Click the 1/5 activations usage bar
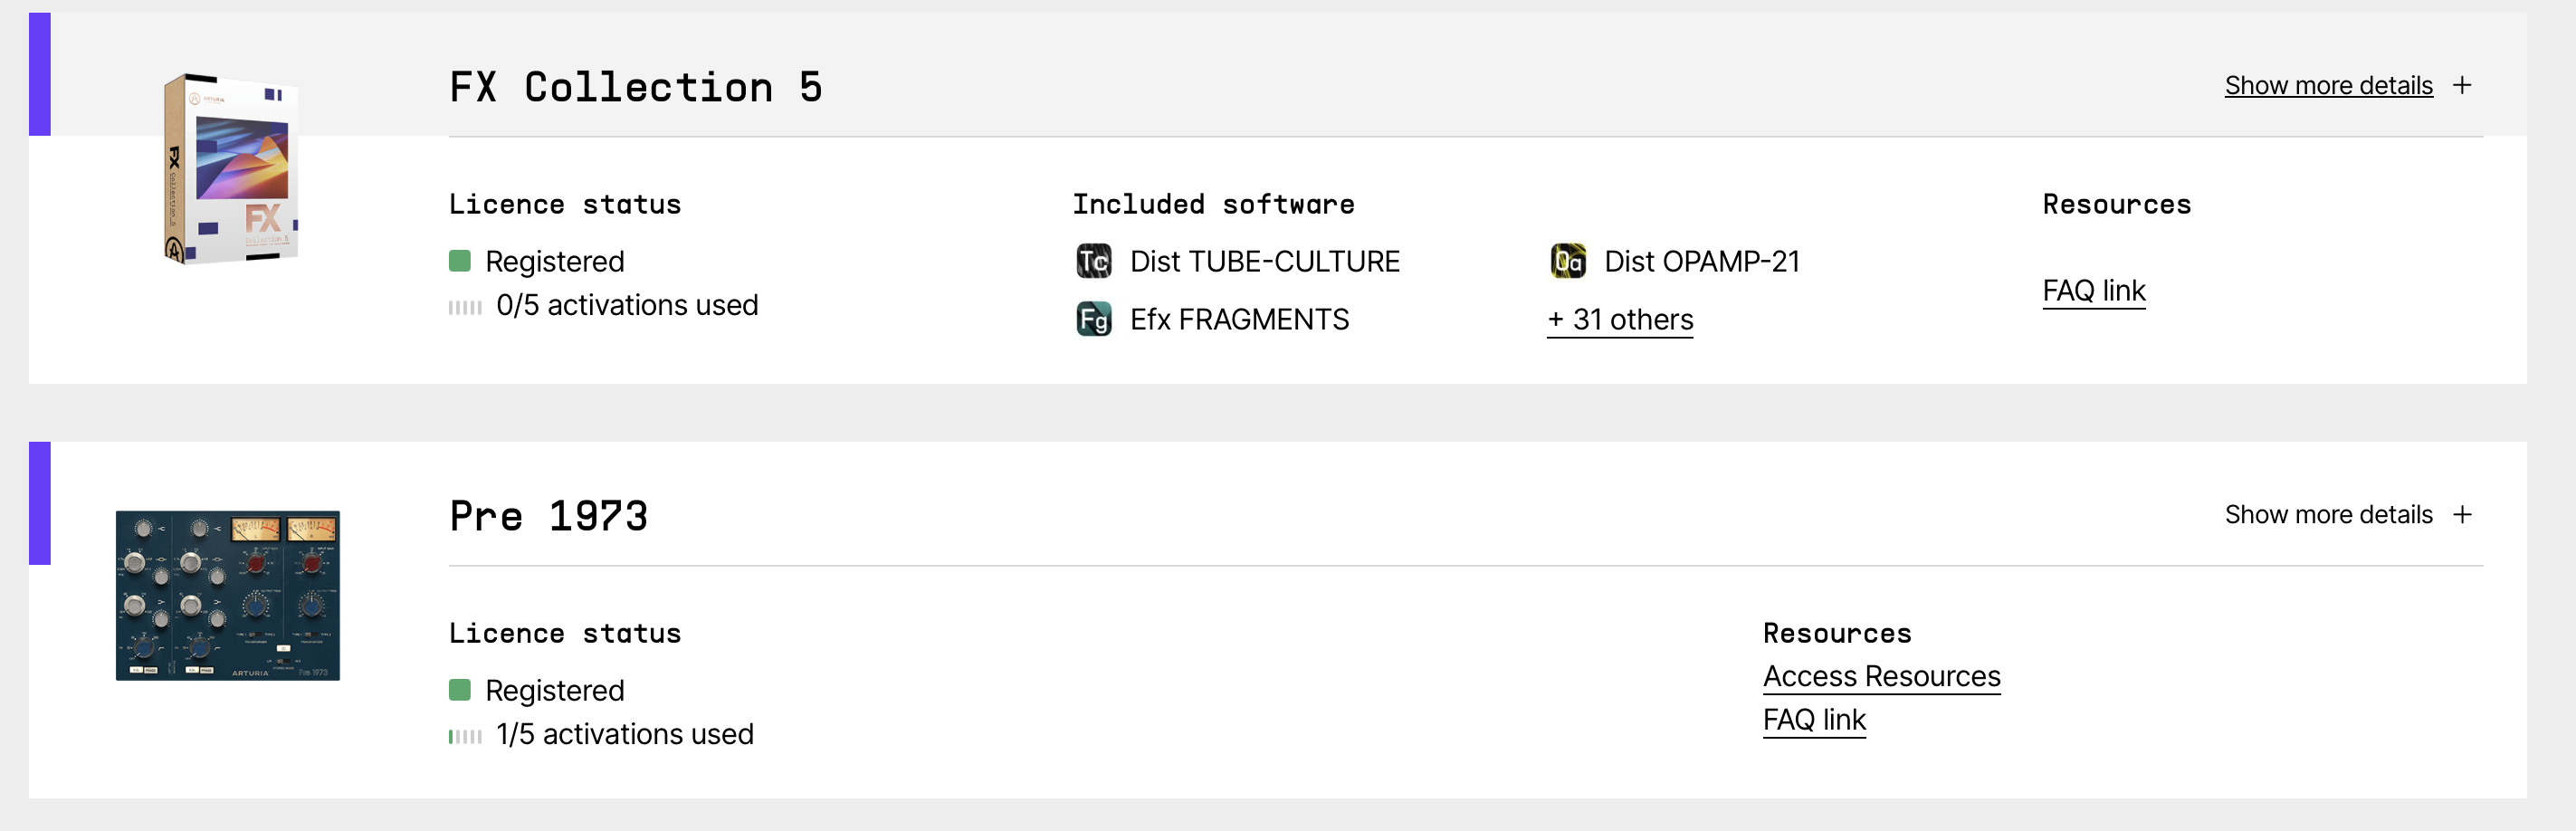This screenshot has width=2576, height=831. coord(465,737)
